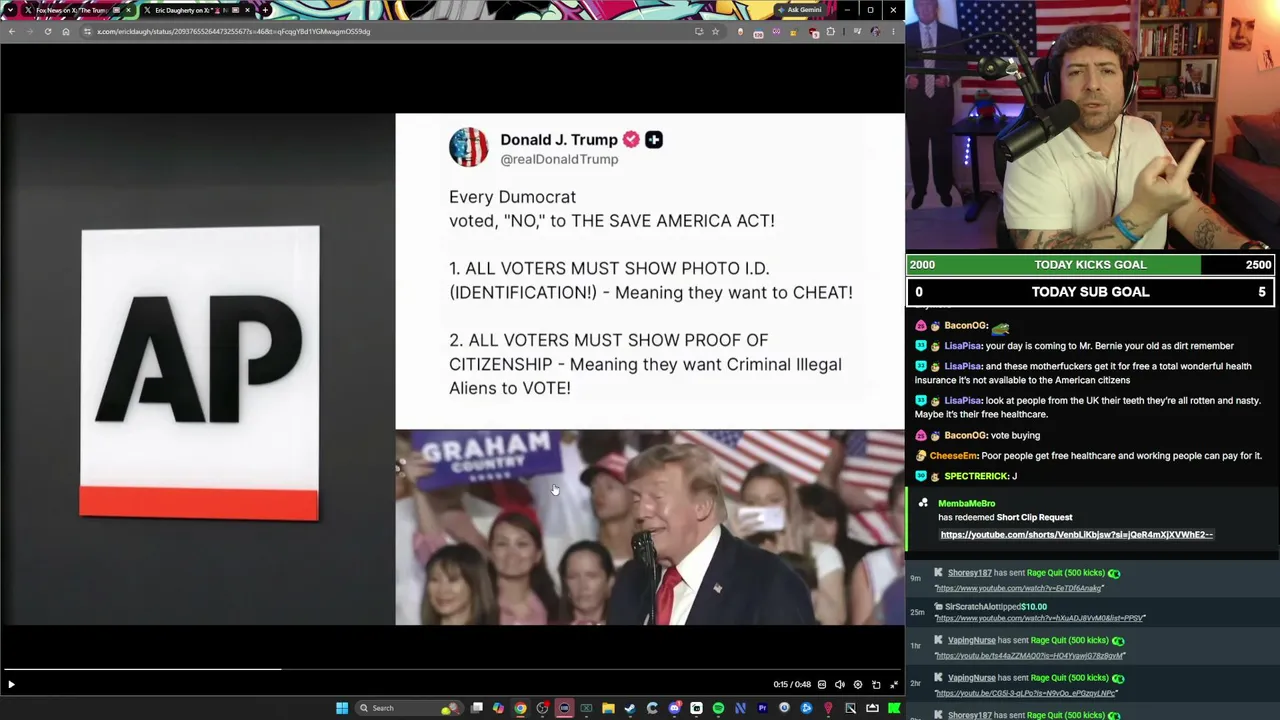Open the @realDonaldTrump handle
This screenshot has width=1280, height=720.
tap(559, 160)
